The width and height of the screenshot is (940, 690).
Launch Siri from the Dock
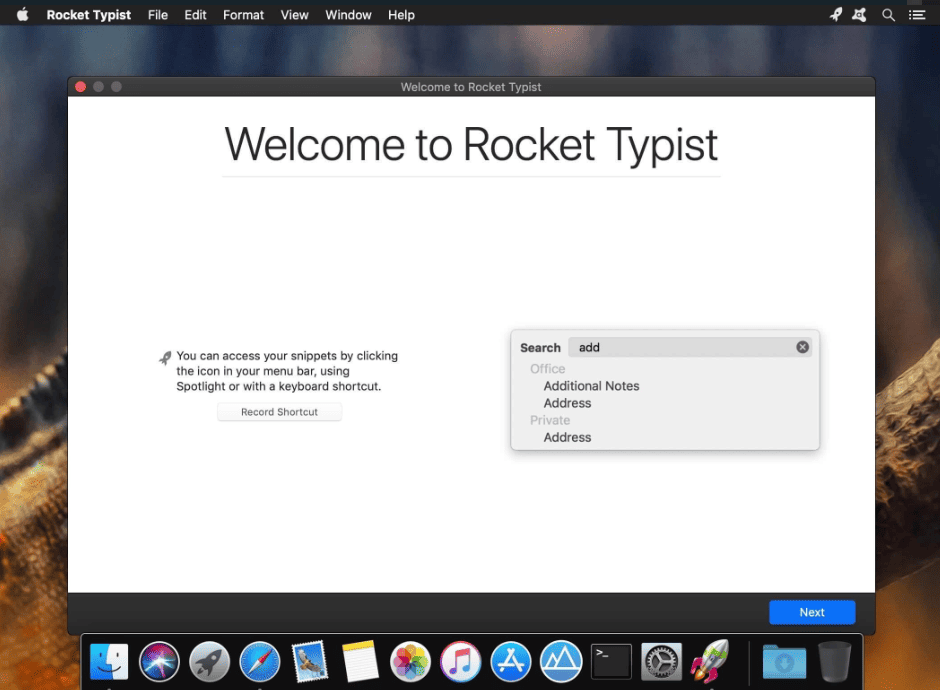point(159,662)
